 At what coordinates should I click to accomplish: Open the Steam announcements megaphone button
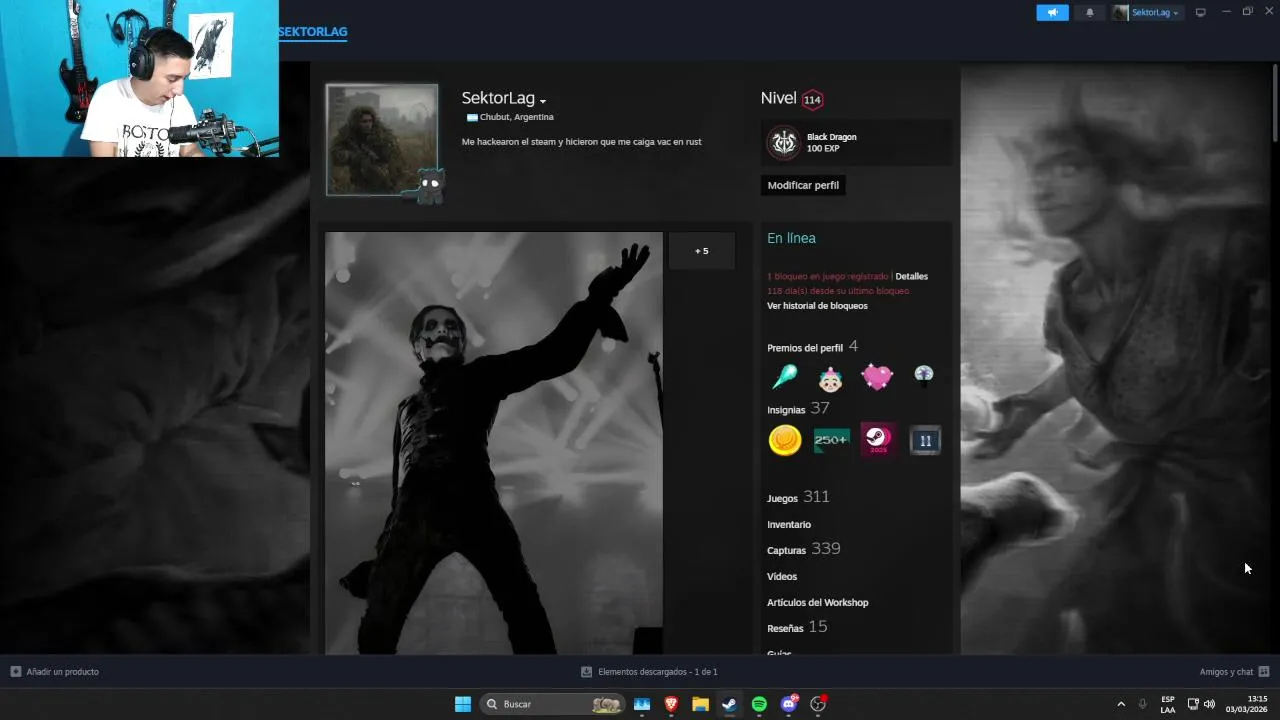point(1052,12)
